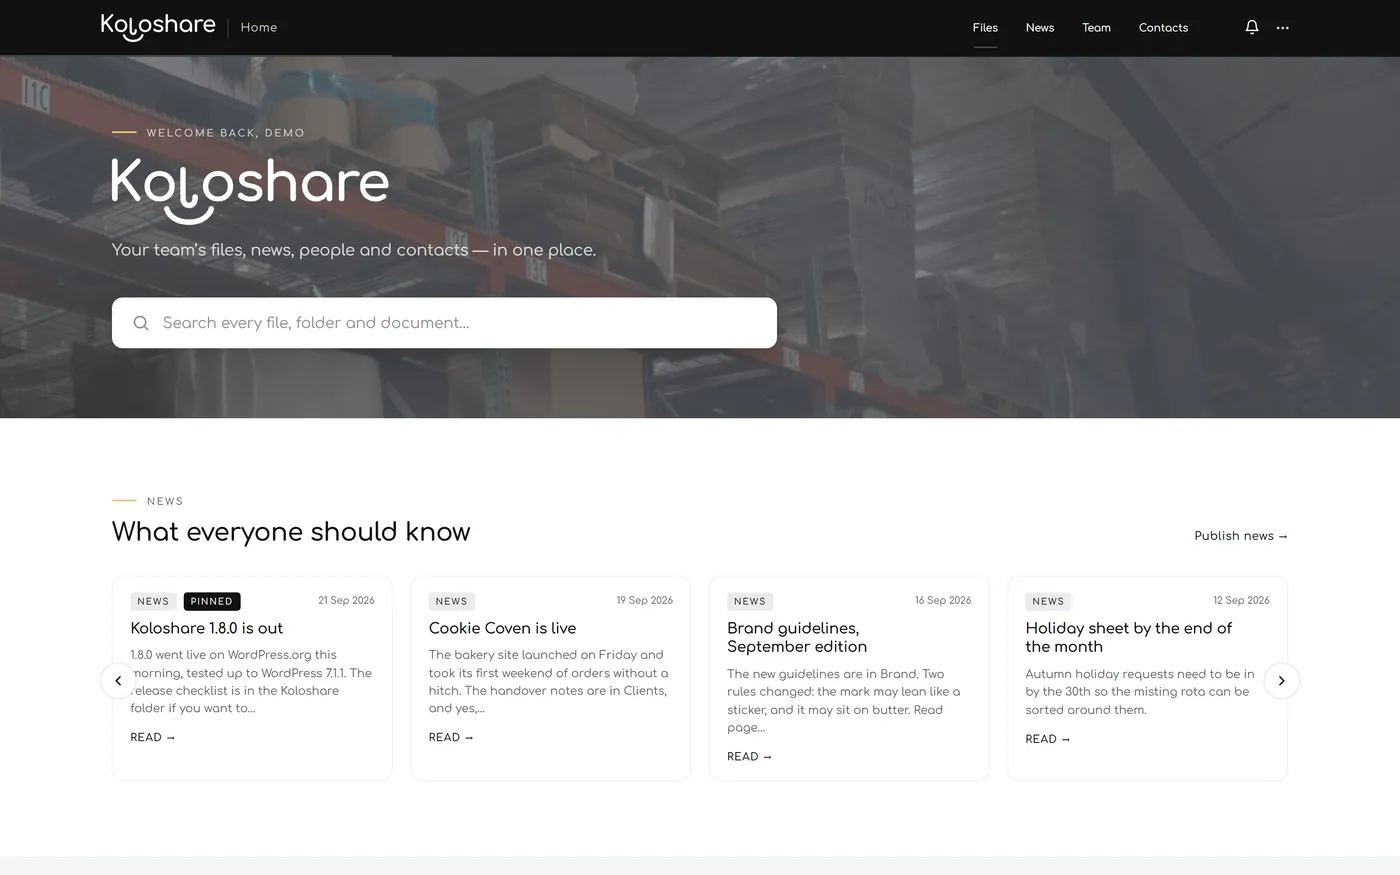Viewport: 1400px width, 875px height.
Task: Go to previous news with left arrow
Action: pos(118,681)
